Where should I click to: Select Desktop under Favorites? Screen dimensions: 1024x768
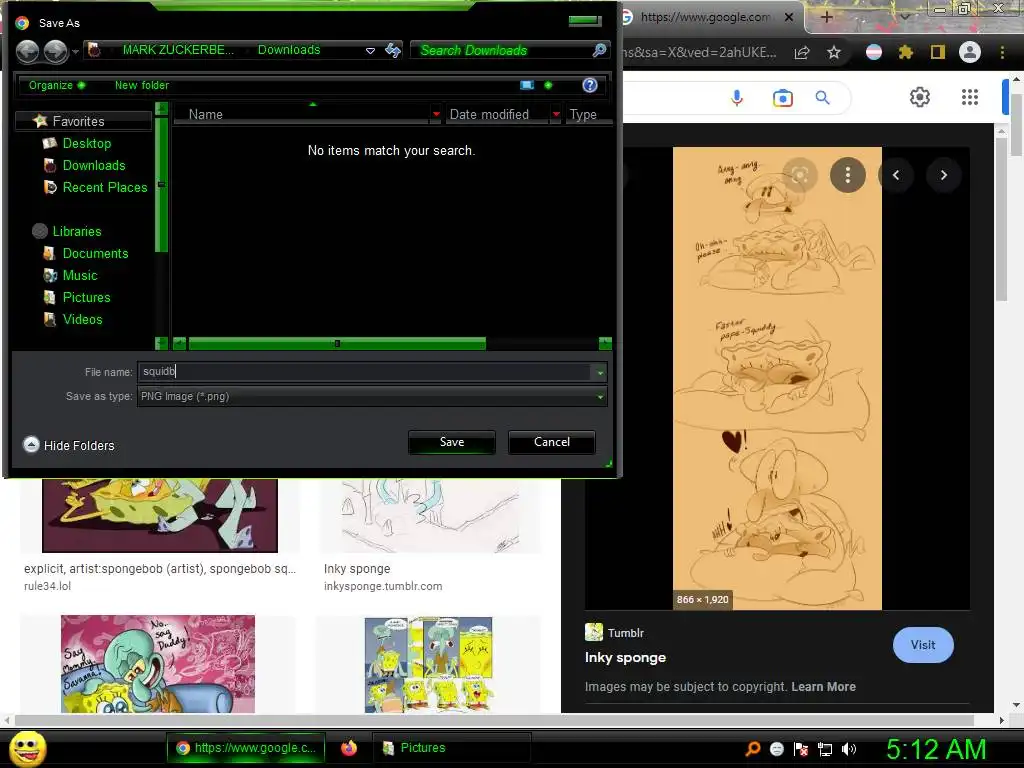click(76, 143)
